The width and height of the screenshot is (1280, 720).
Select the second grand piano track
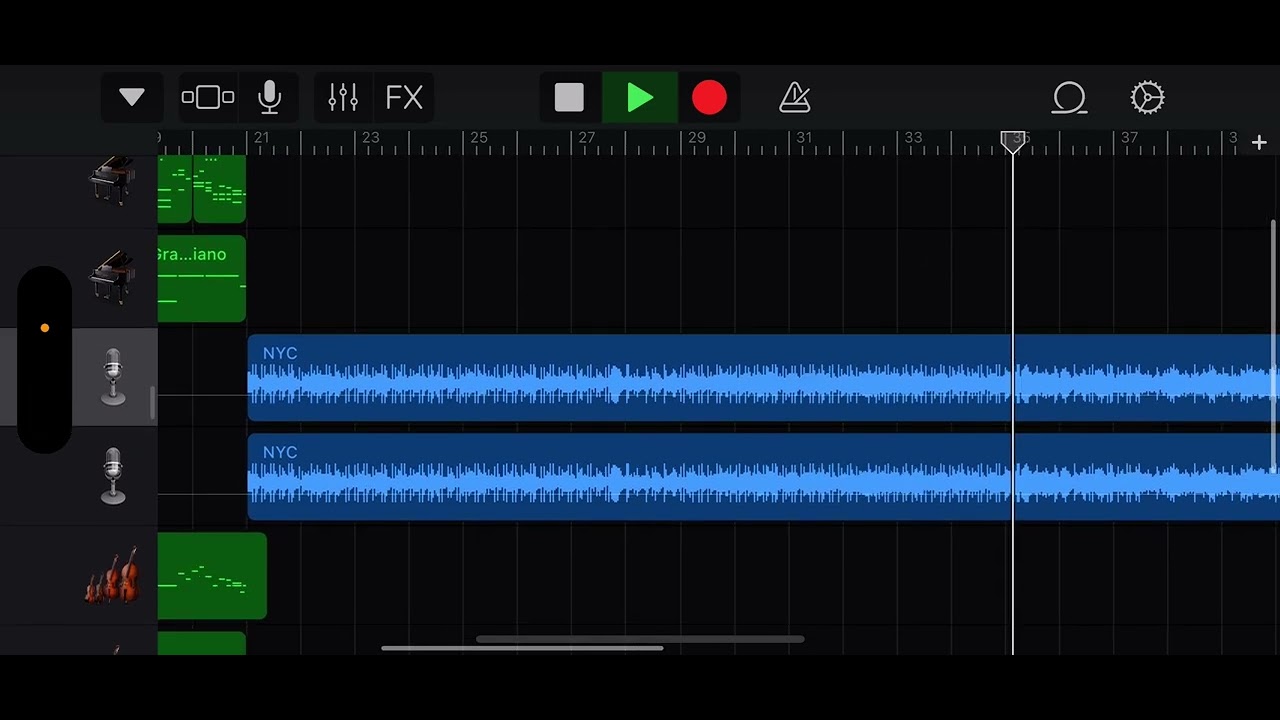coord(112,277)
